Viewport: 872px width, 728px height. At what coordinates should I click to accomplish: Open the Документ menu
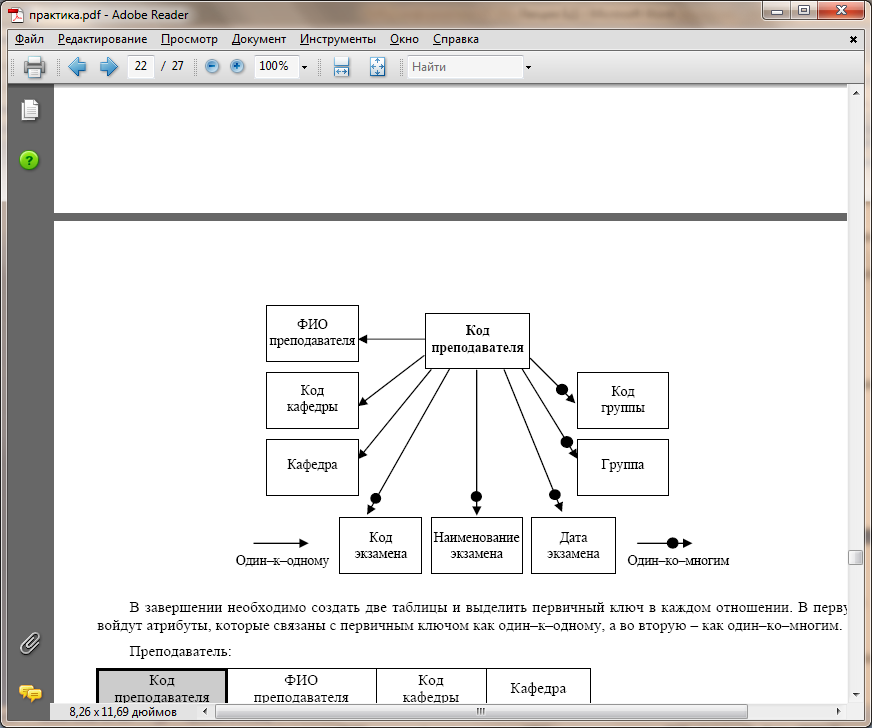tap(259, 39)
